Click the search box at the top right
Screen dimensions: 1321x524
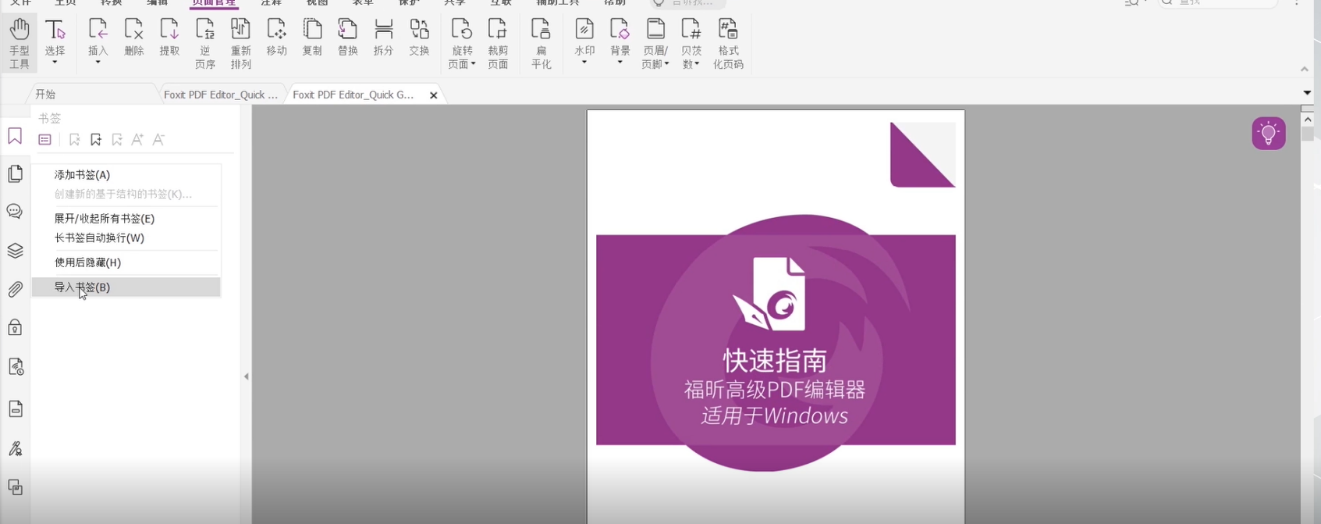(x=1217, y=3)
